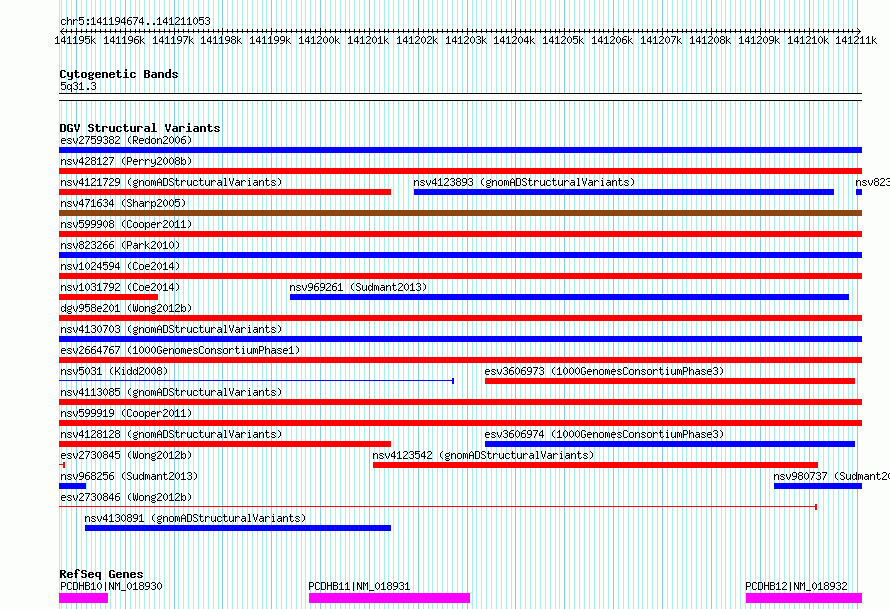Click the 141210k ruler position
The width and height of the screenshot is (890, 609).
(x=808, y=40)
